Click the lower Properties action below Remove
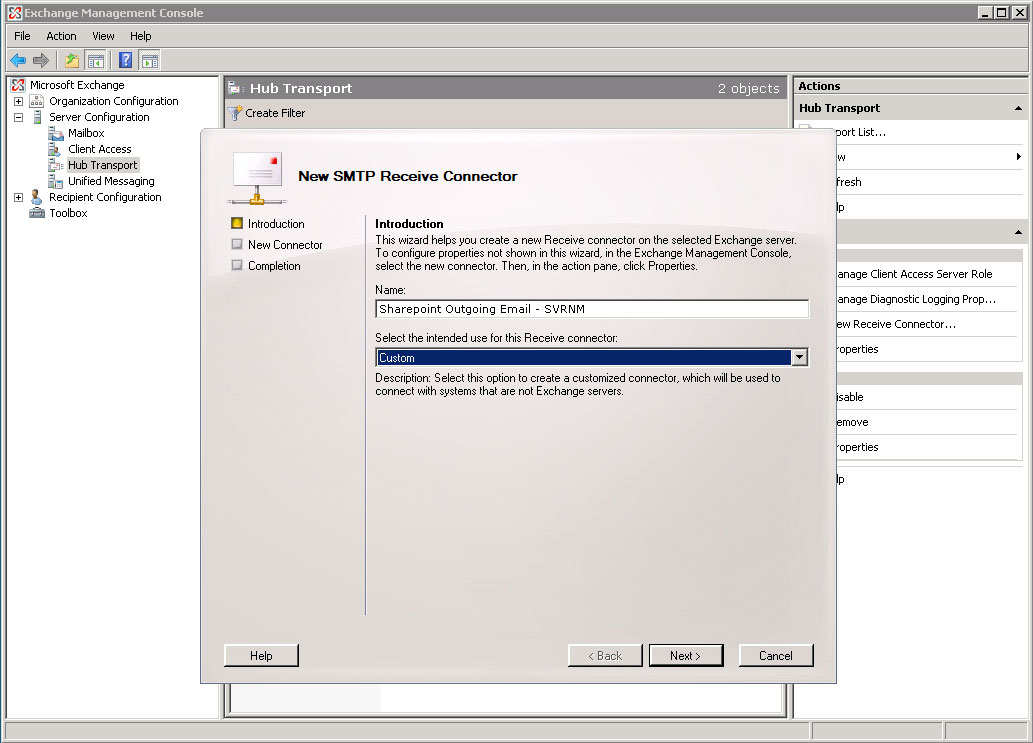This screenshot has height=743, width=1033. (858, 447)
